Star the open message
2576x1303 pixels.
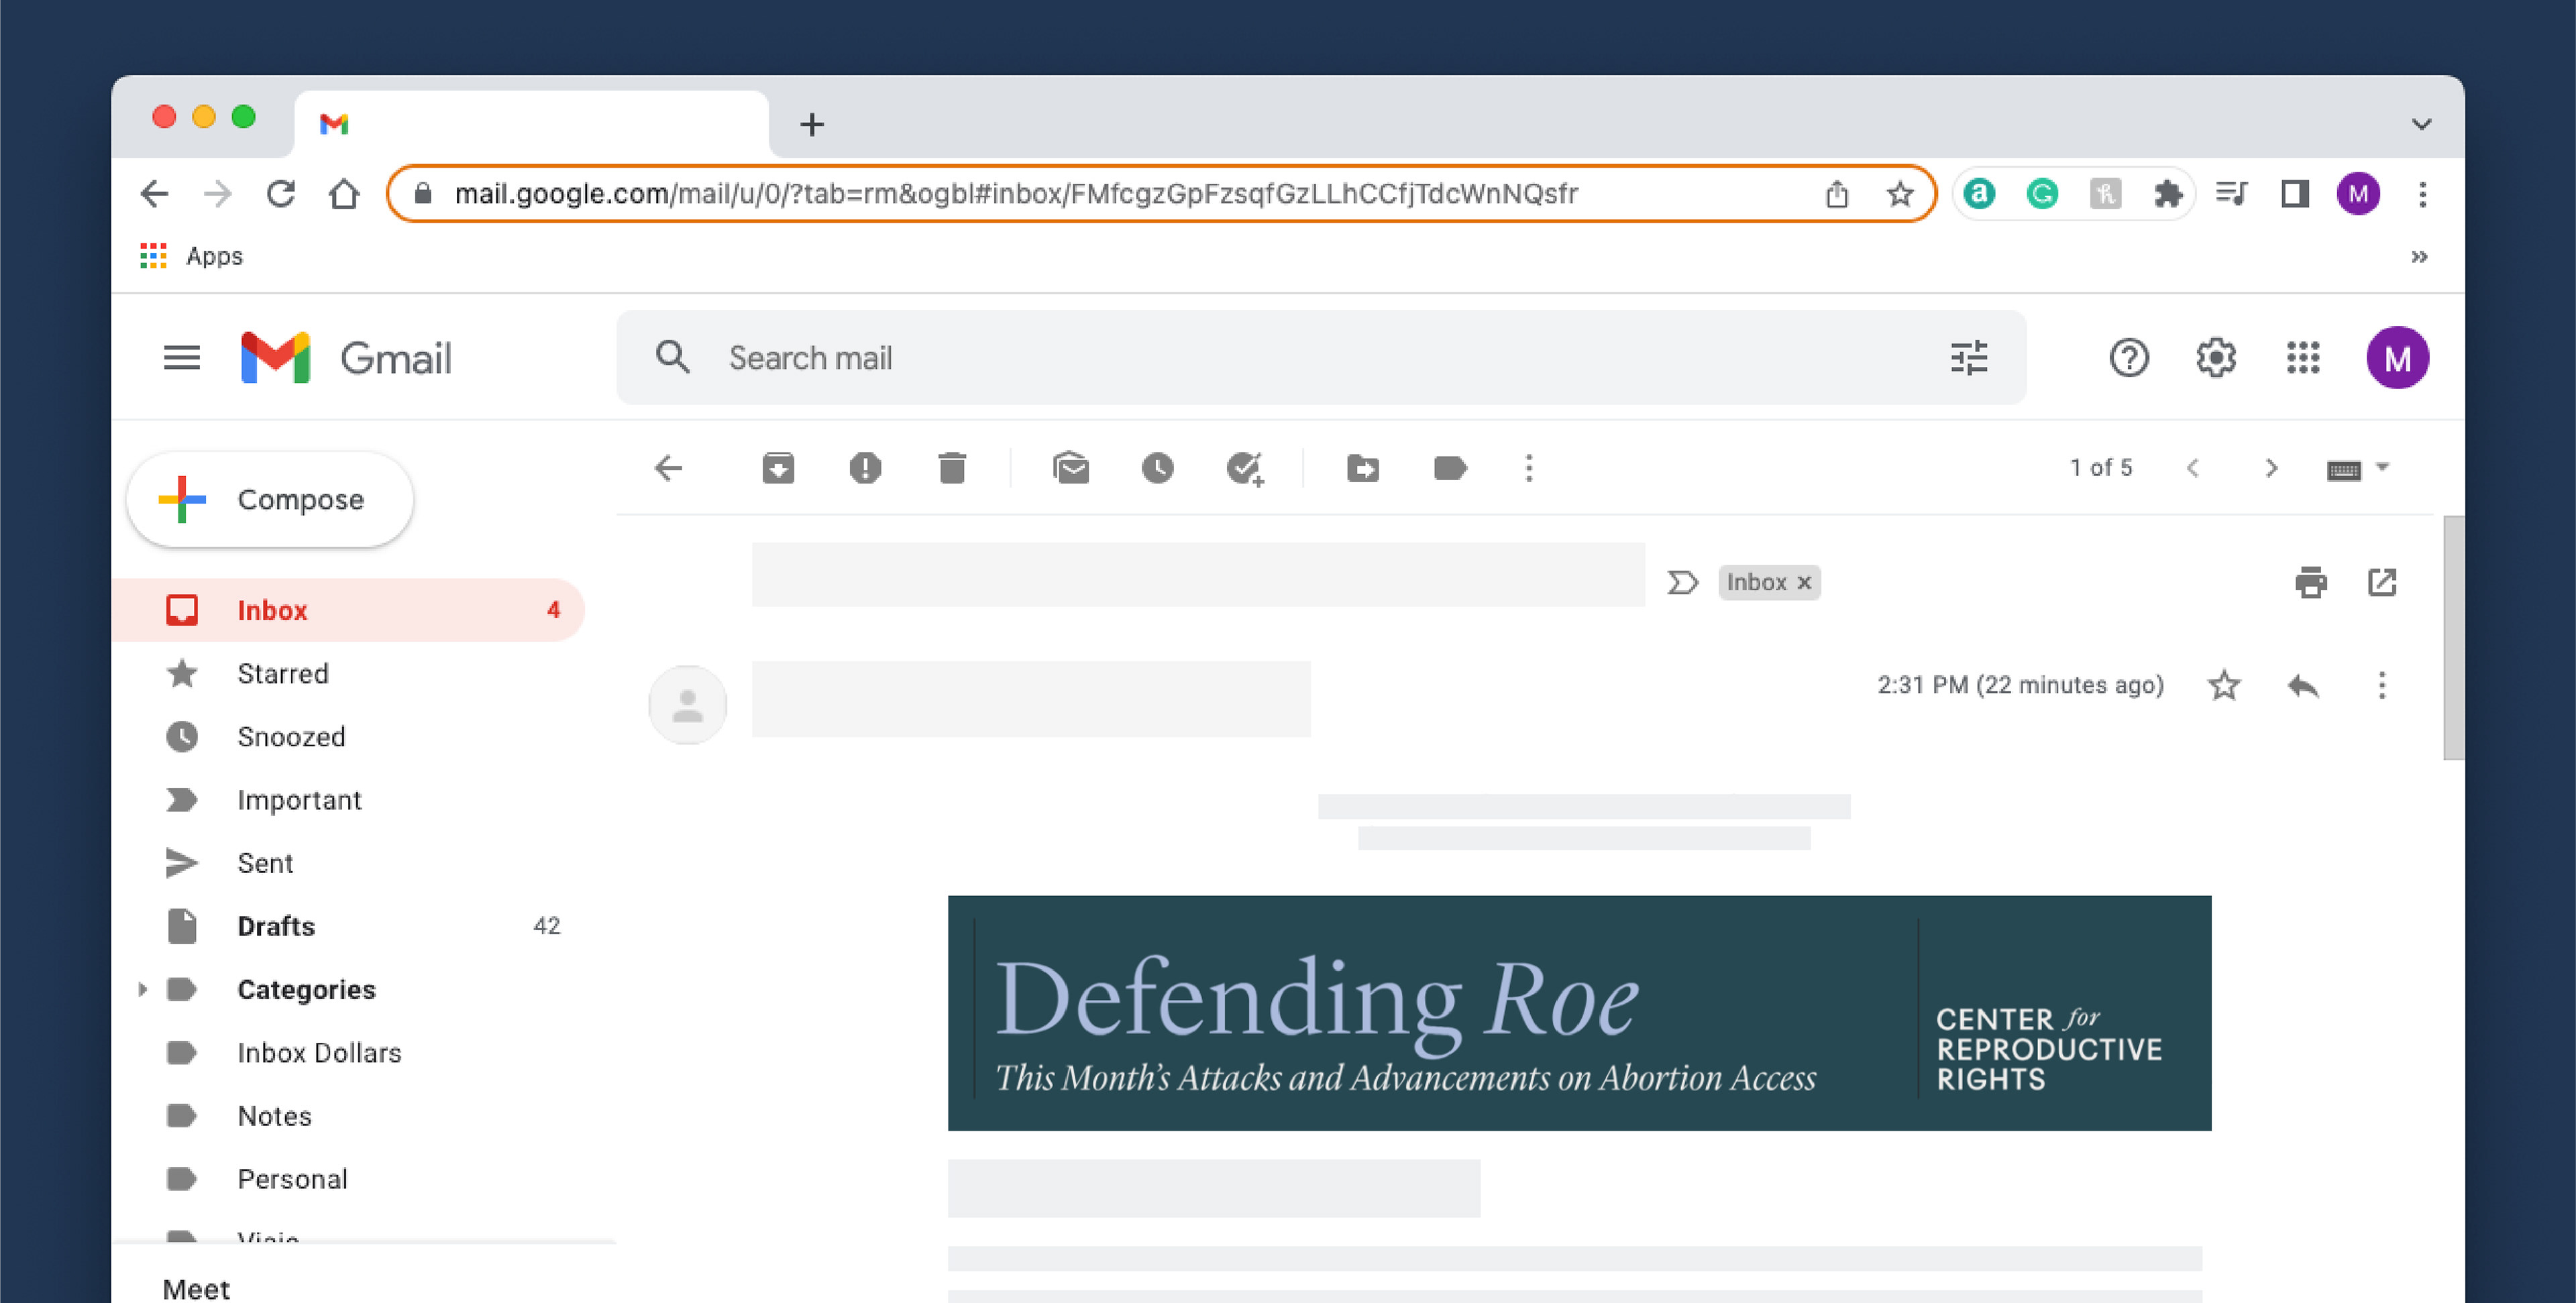click(2224, 686)
